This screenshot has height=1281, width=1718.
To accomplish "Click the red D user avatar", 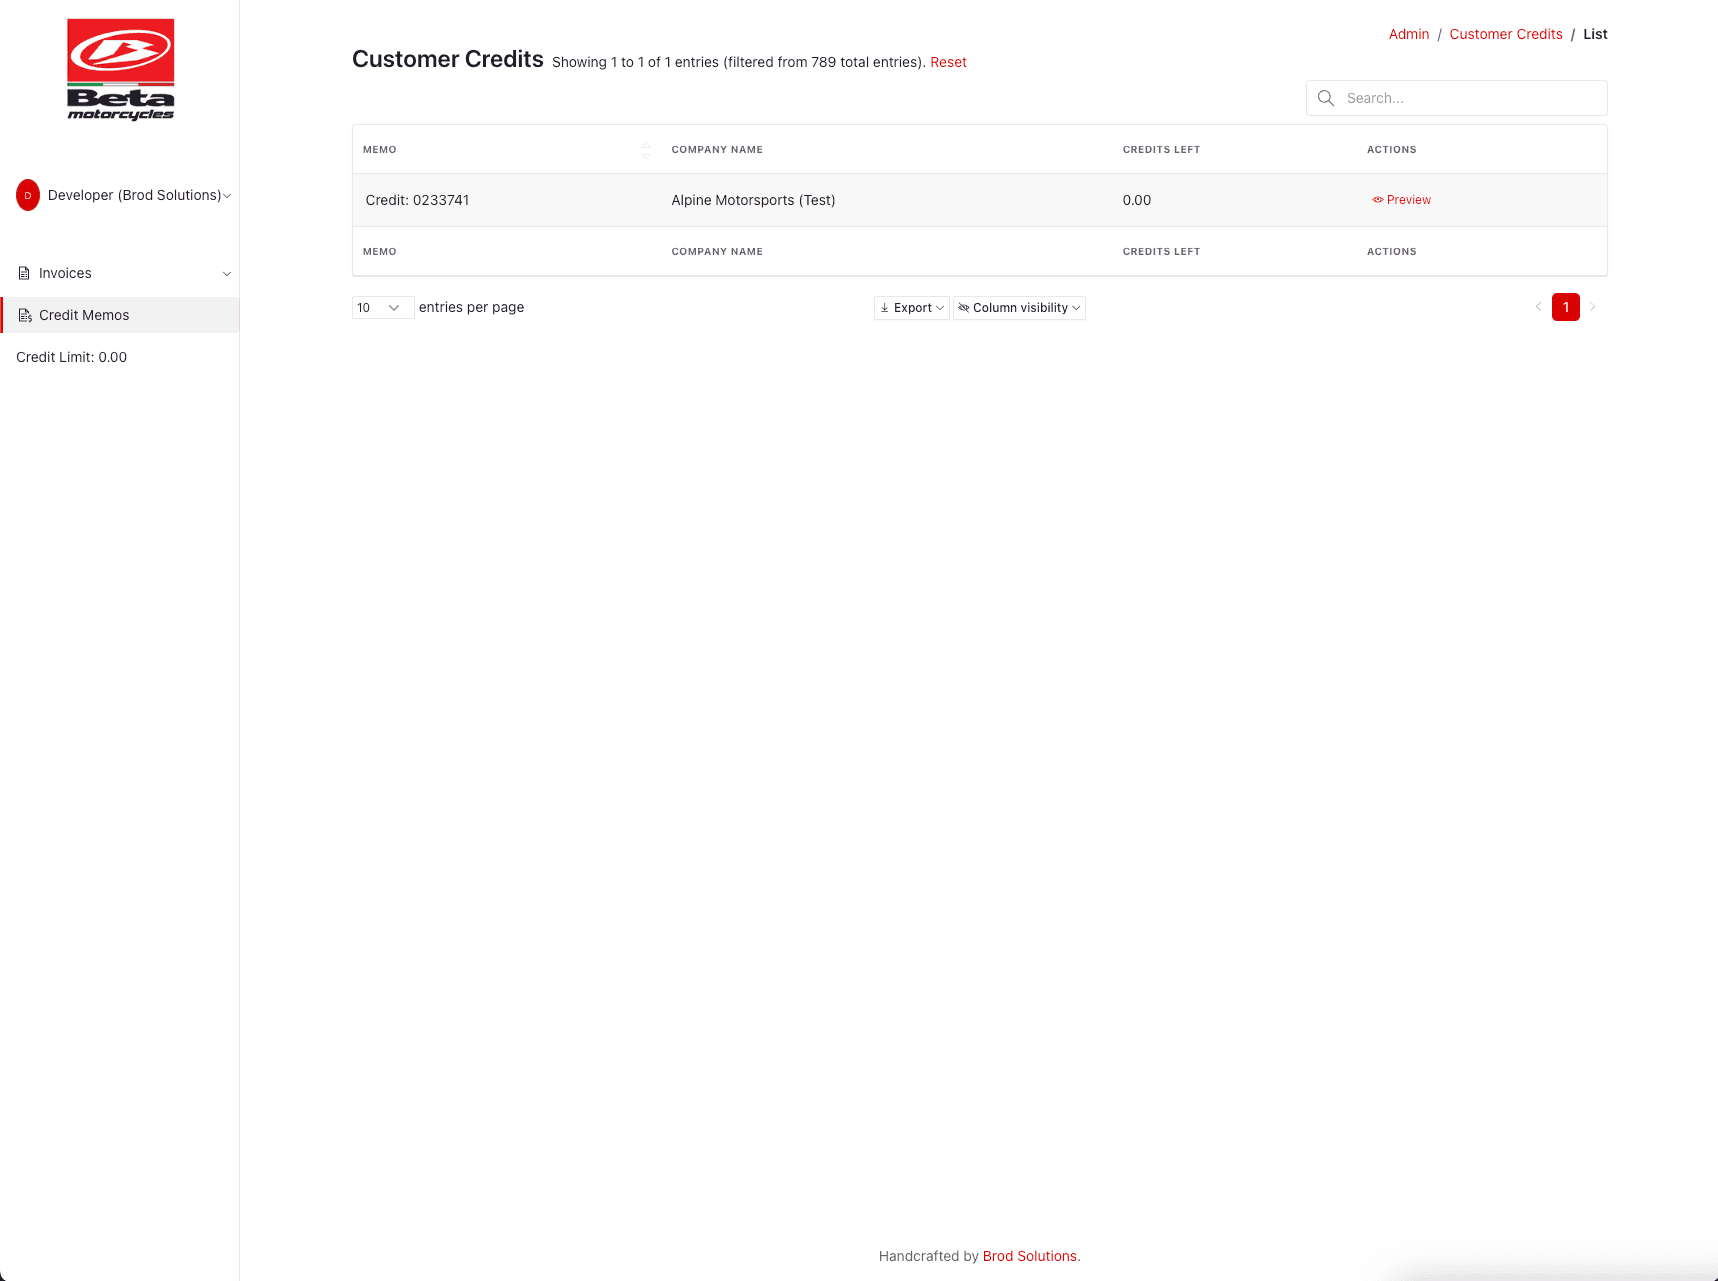I will (x=27, y=195).
